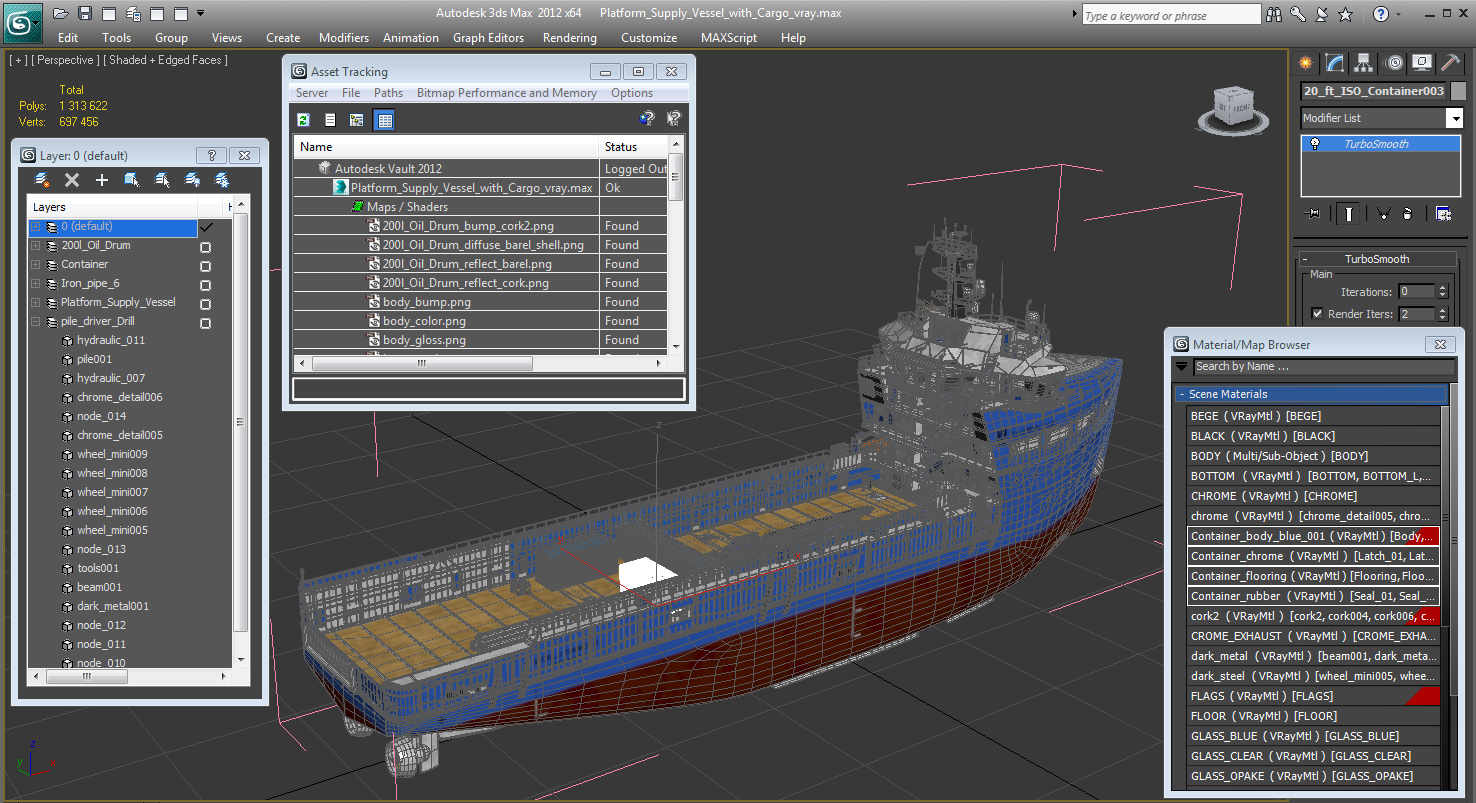This screenshot has height=803, width=1476.
Task: Click Hide/Unhide All Layers icon
Action: click(192, 180)
